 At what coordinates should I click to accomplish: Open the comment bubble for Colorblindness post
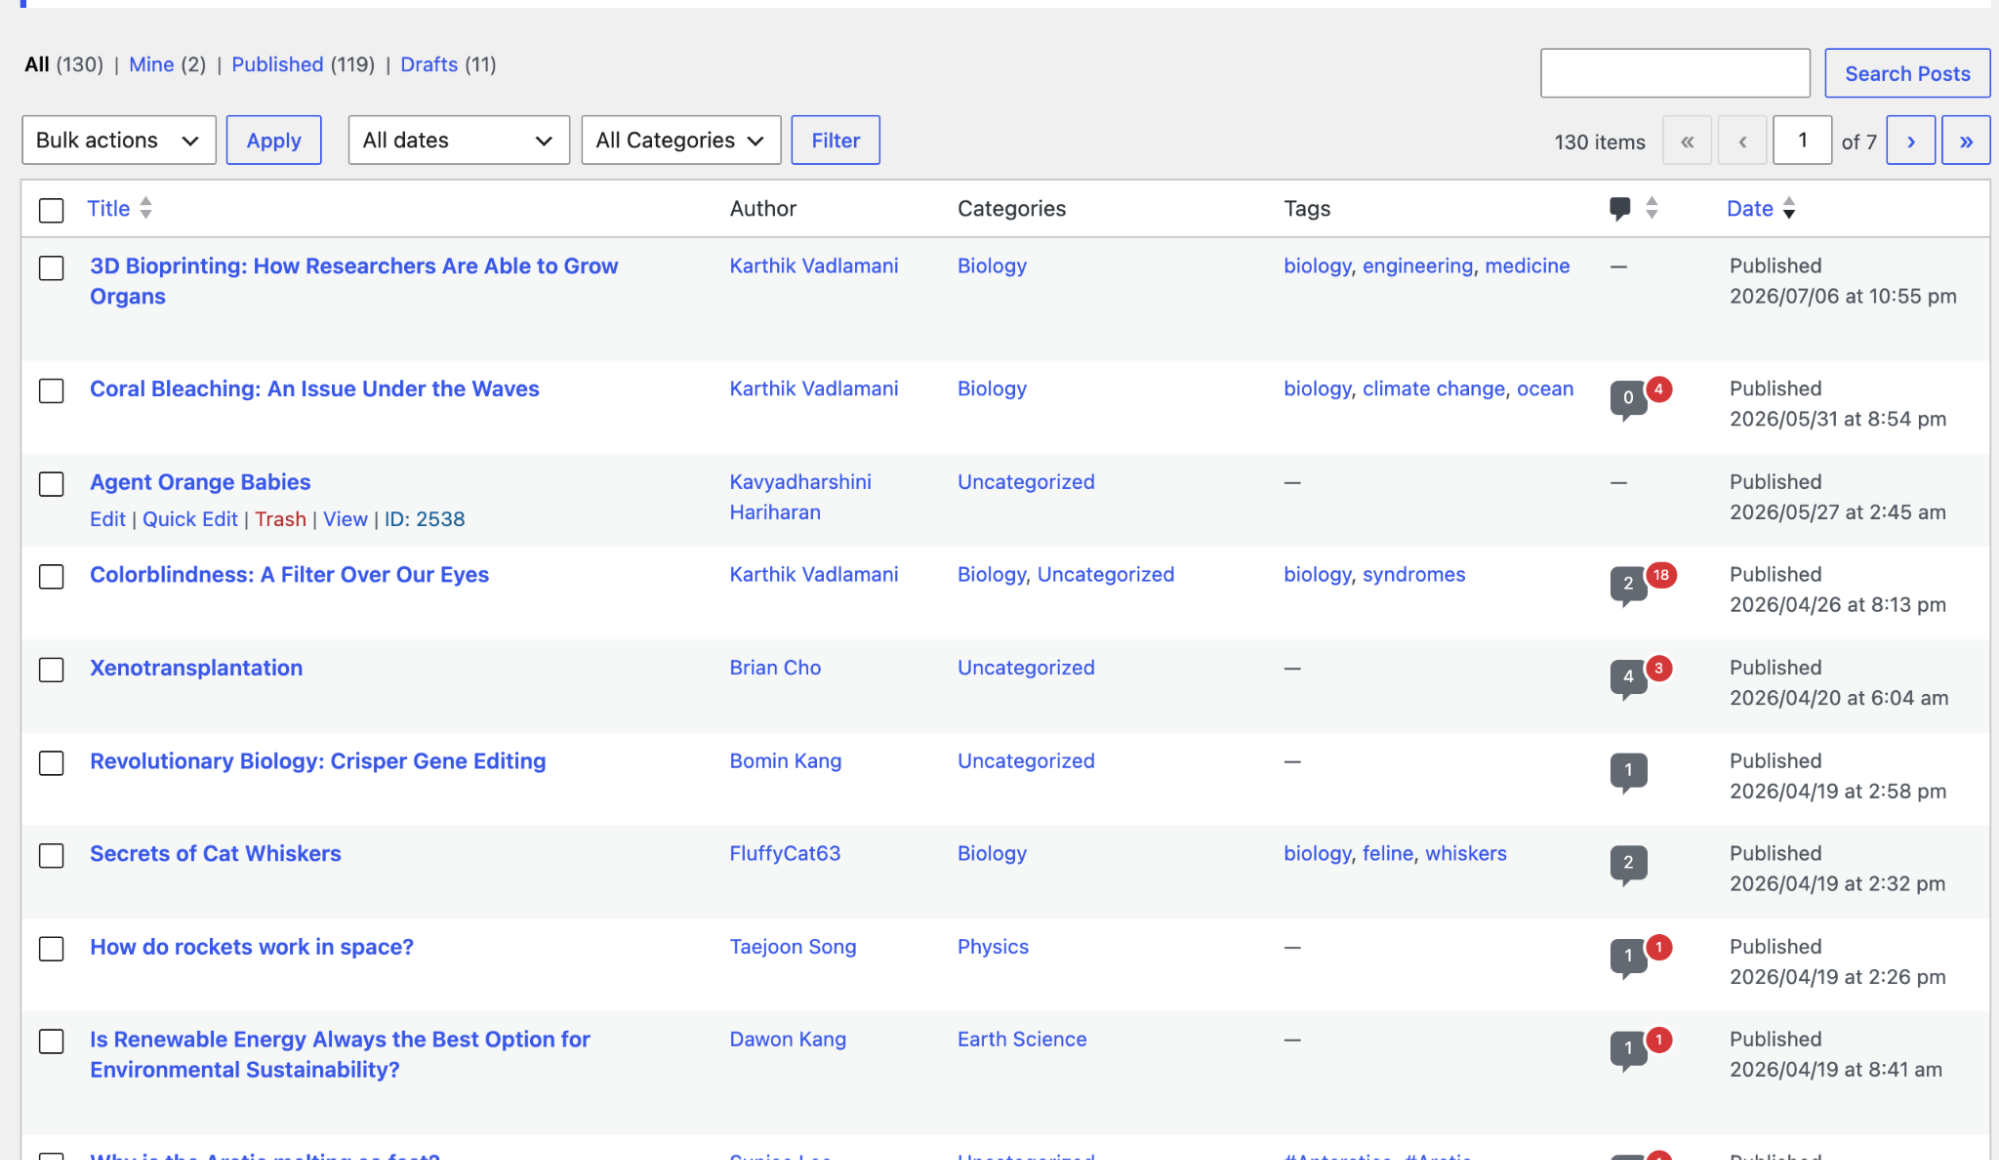[1628, 585]
